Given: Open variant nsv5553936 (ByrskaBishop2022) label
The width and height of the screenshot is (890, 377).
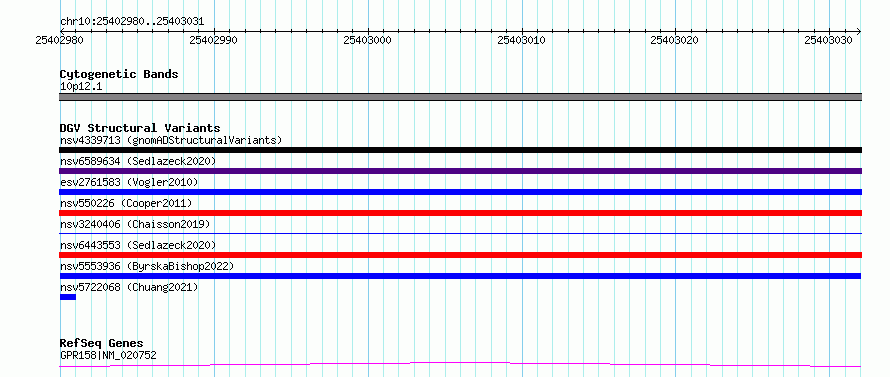Looking at the screenshot, I should point(147,266).
